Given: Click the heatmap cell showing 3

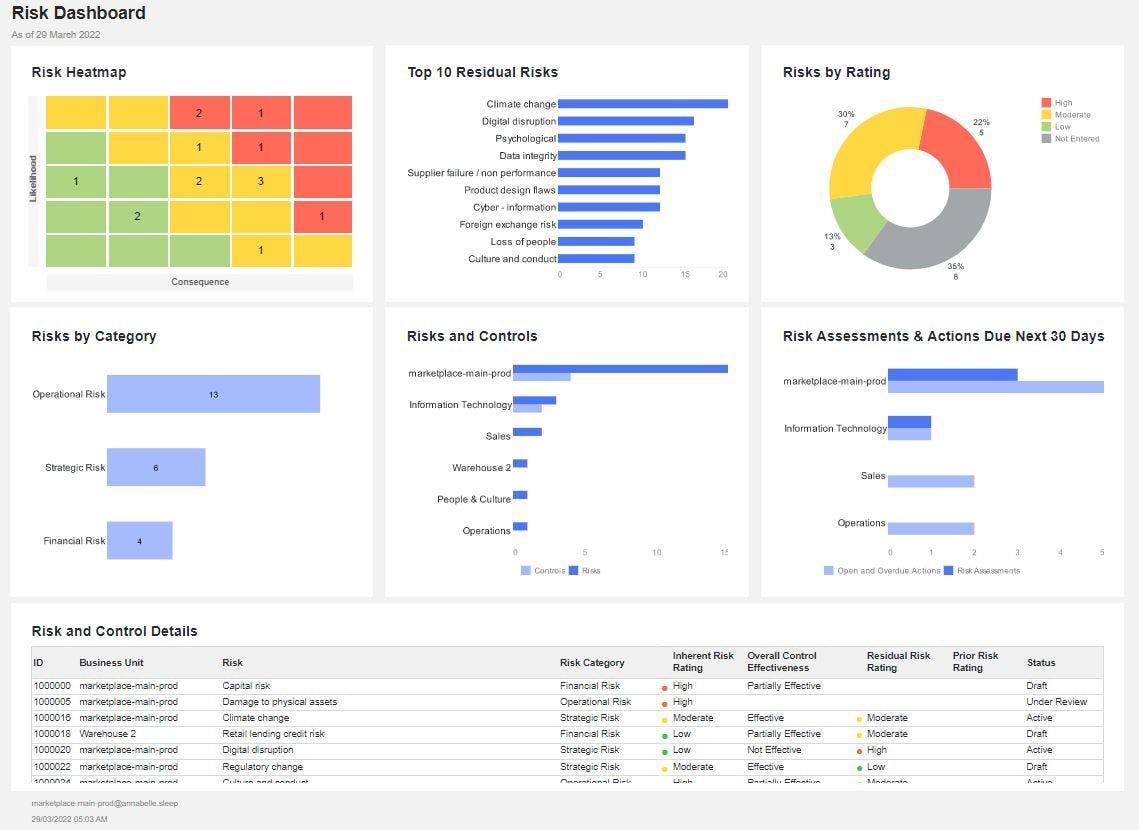Looking at the screenshot, I should pos(261,182).
